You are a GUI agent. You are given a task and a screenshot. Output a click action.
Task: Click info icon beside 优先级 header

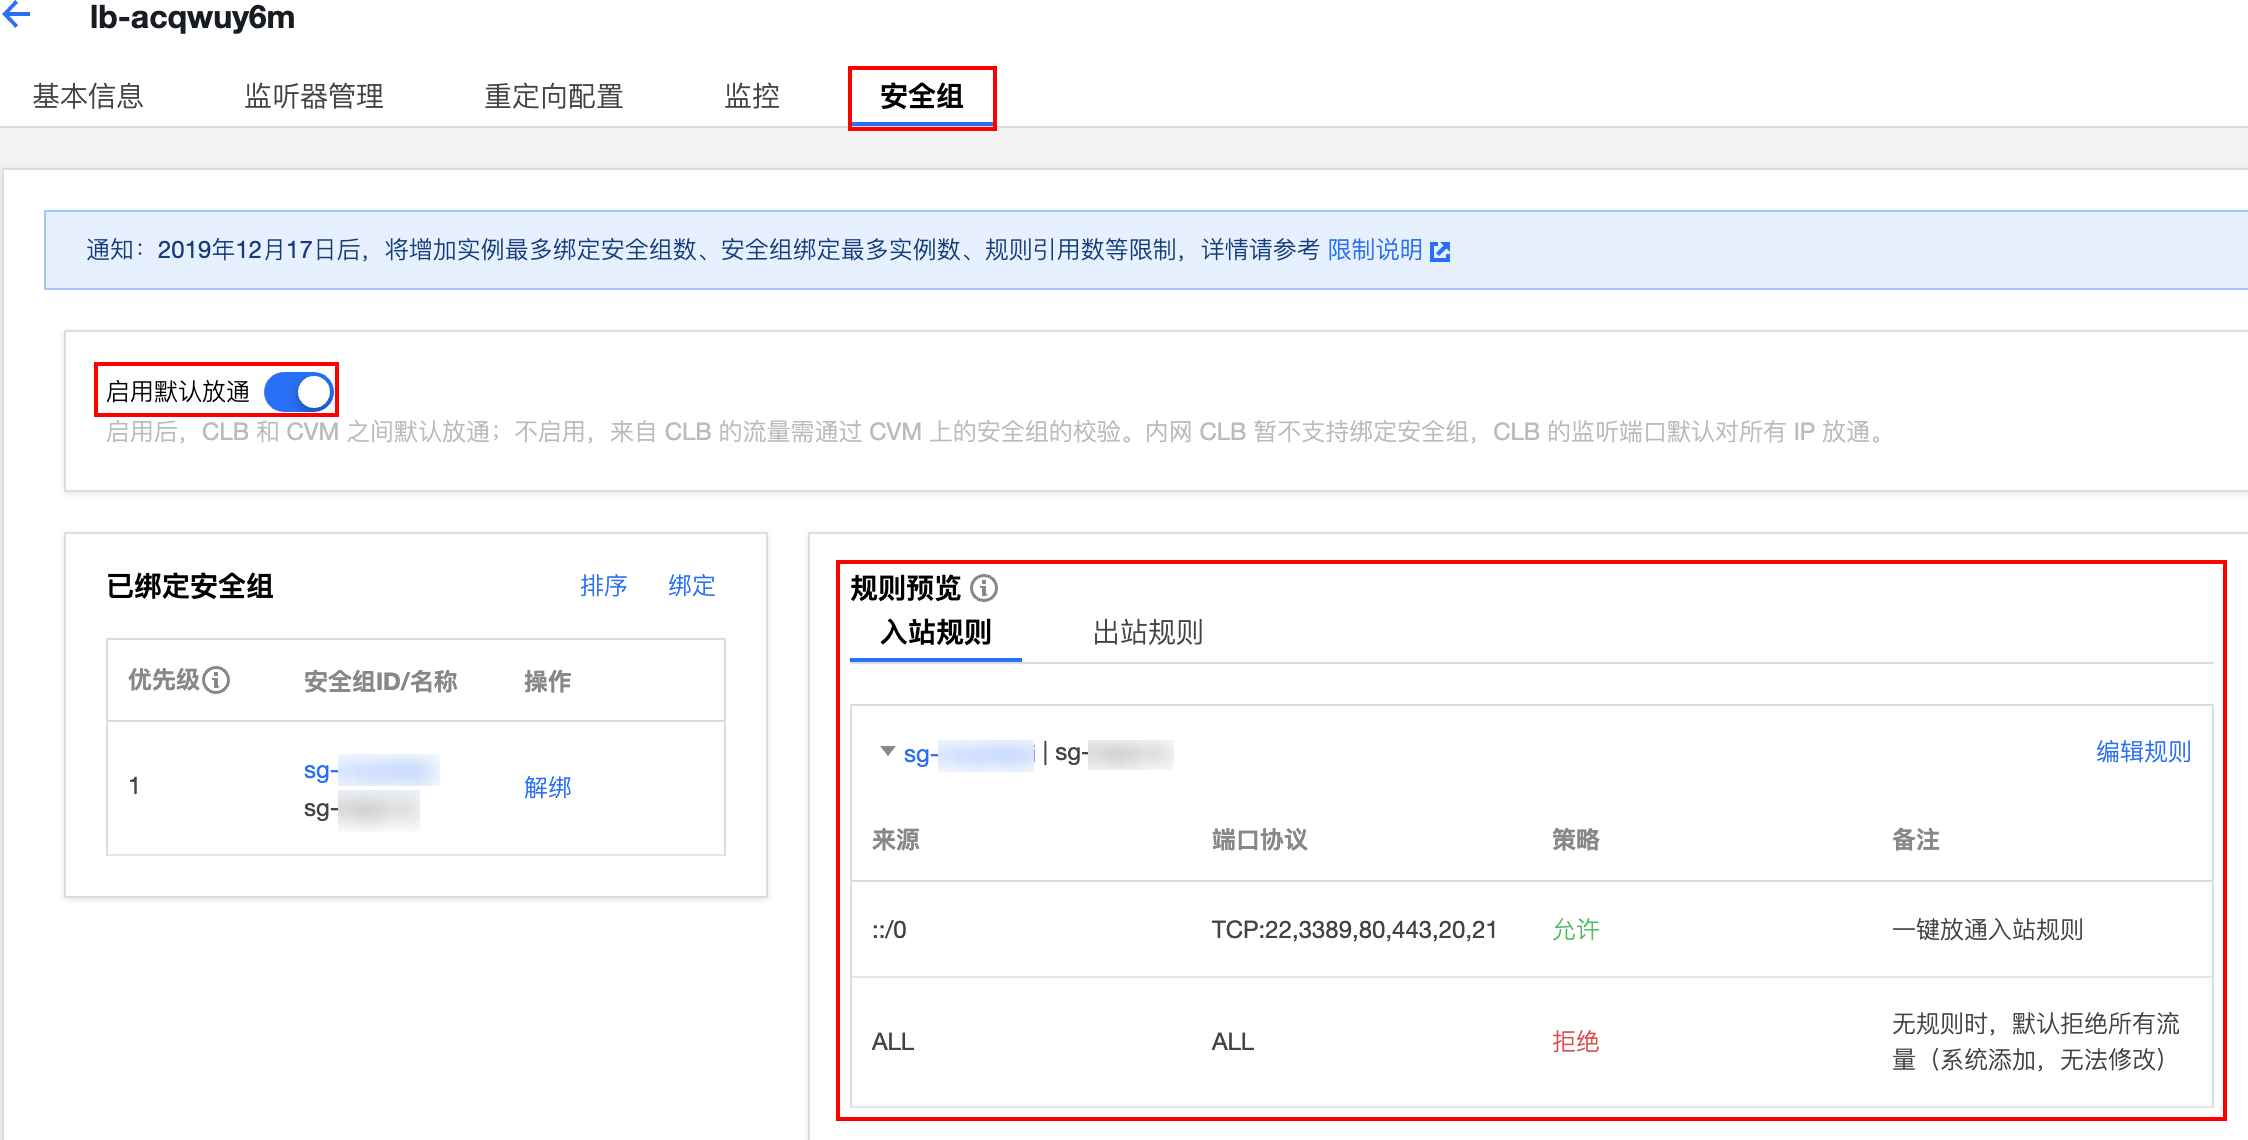(216, 681)
